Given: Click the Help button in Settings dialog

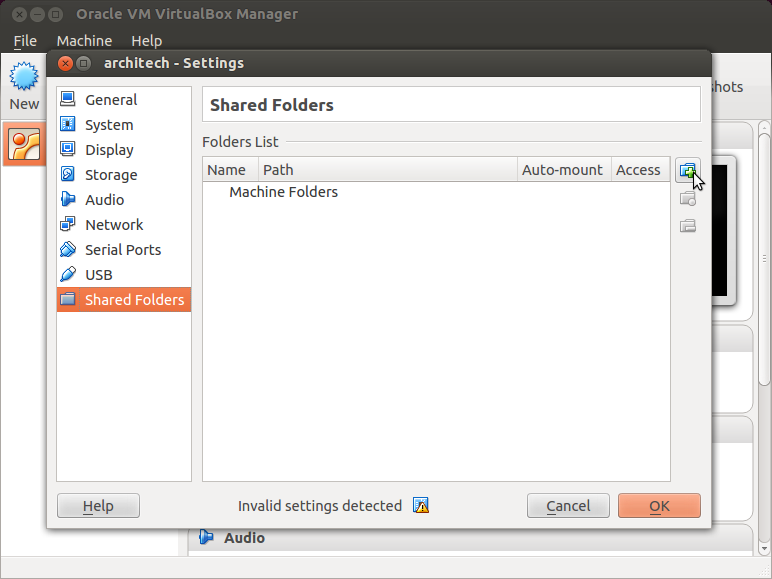Looking at the screenshot, I should (98, 506).
